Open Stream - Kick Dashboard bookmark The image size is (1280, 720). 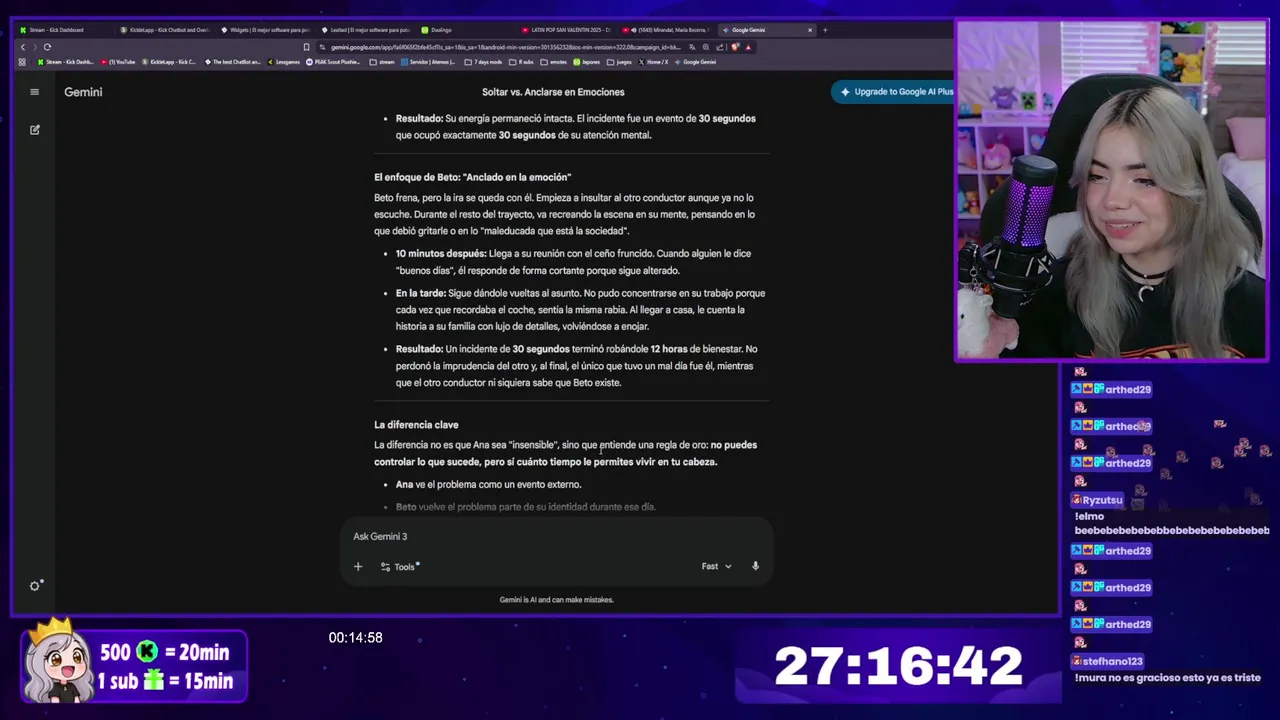tap(65, 62)
